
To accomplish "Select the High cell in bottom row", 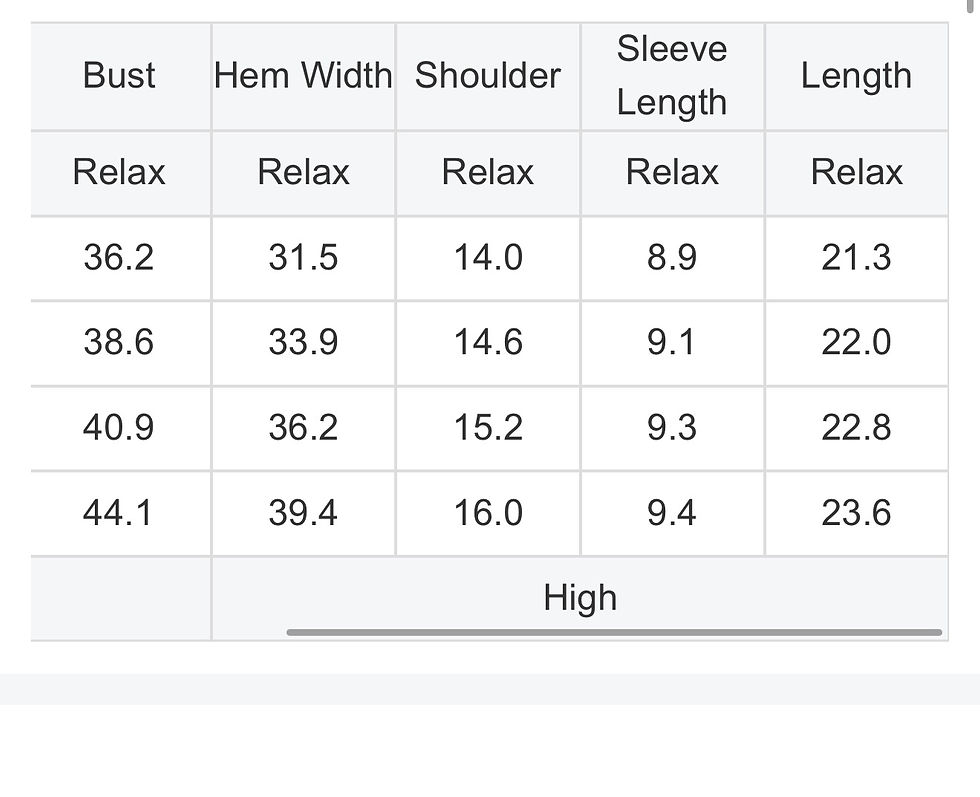I will [x=580, y=598].
